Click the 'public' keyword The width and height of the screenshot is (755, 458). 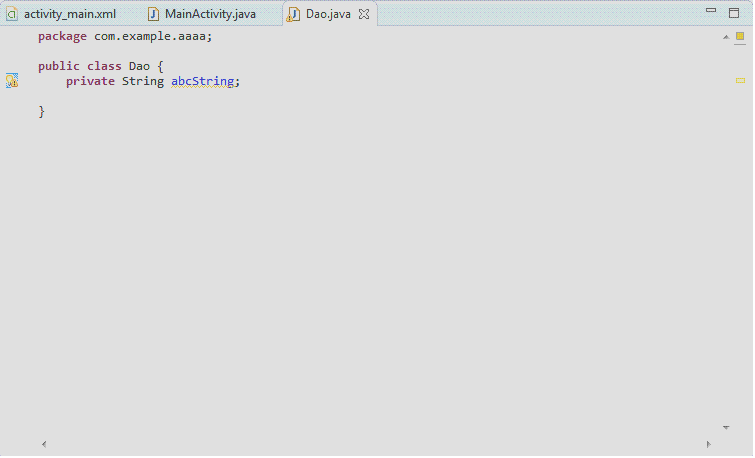[x=59, y=66]
